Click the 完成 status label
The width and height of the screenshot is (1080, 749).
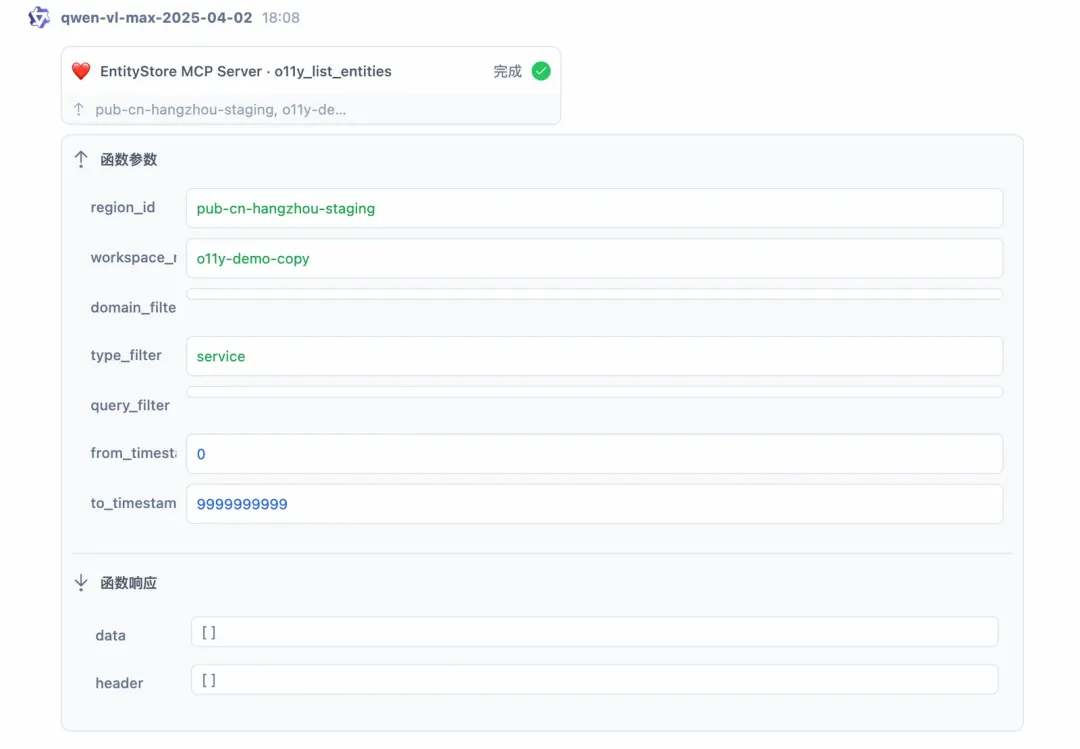[507, 71]
